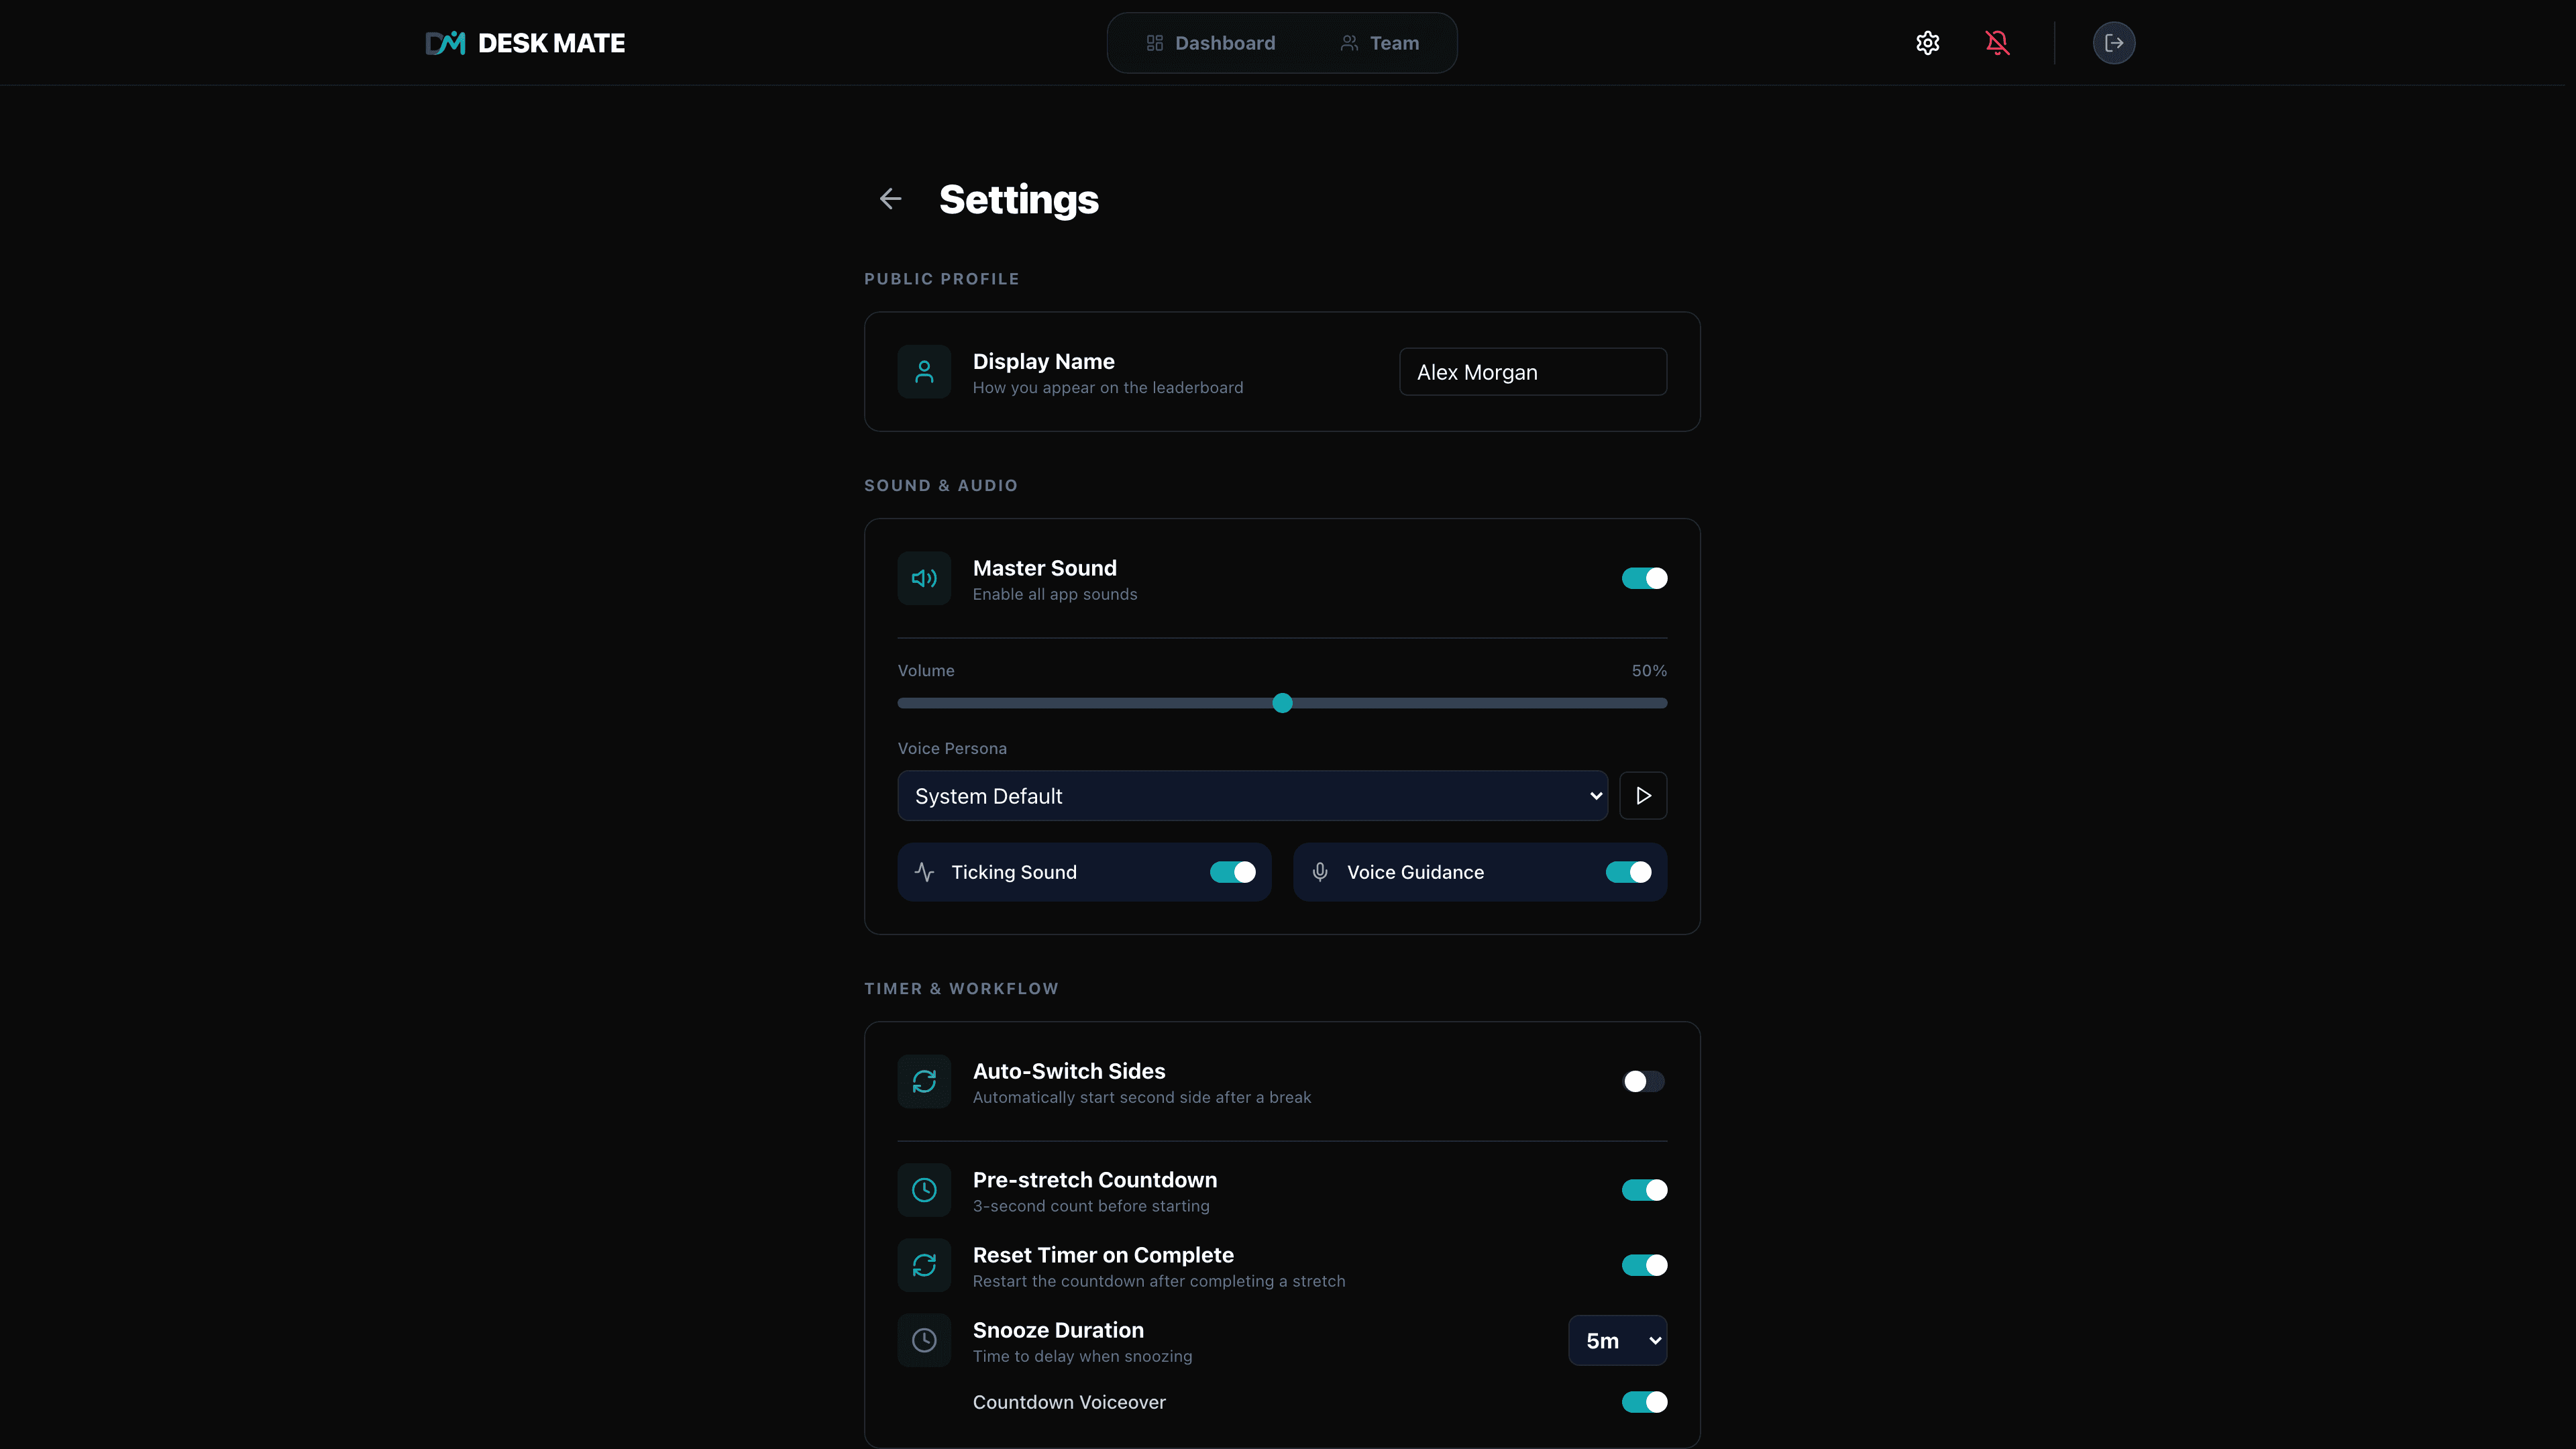
Task: Click the PUBLIC PROFILE section label
Action: [941, 279]
